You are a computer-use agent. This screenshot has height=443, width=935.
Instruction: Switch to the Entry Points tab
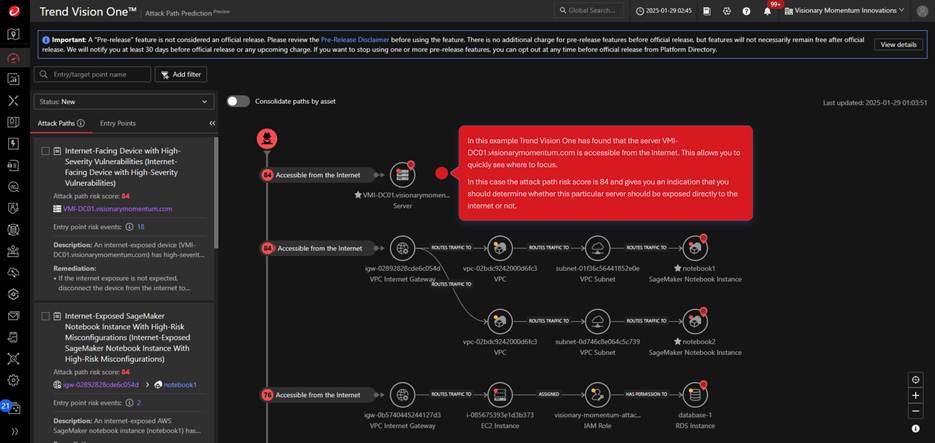click(x=118, y=123)
